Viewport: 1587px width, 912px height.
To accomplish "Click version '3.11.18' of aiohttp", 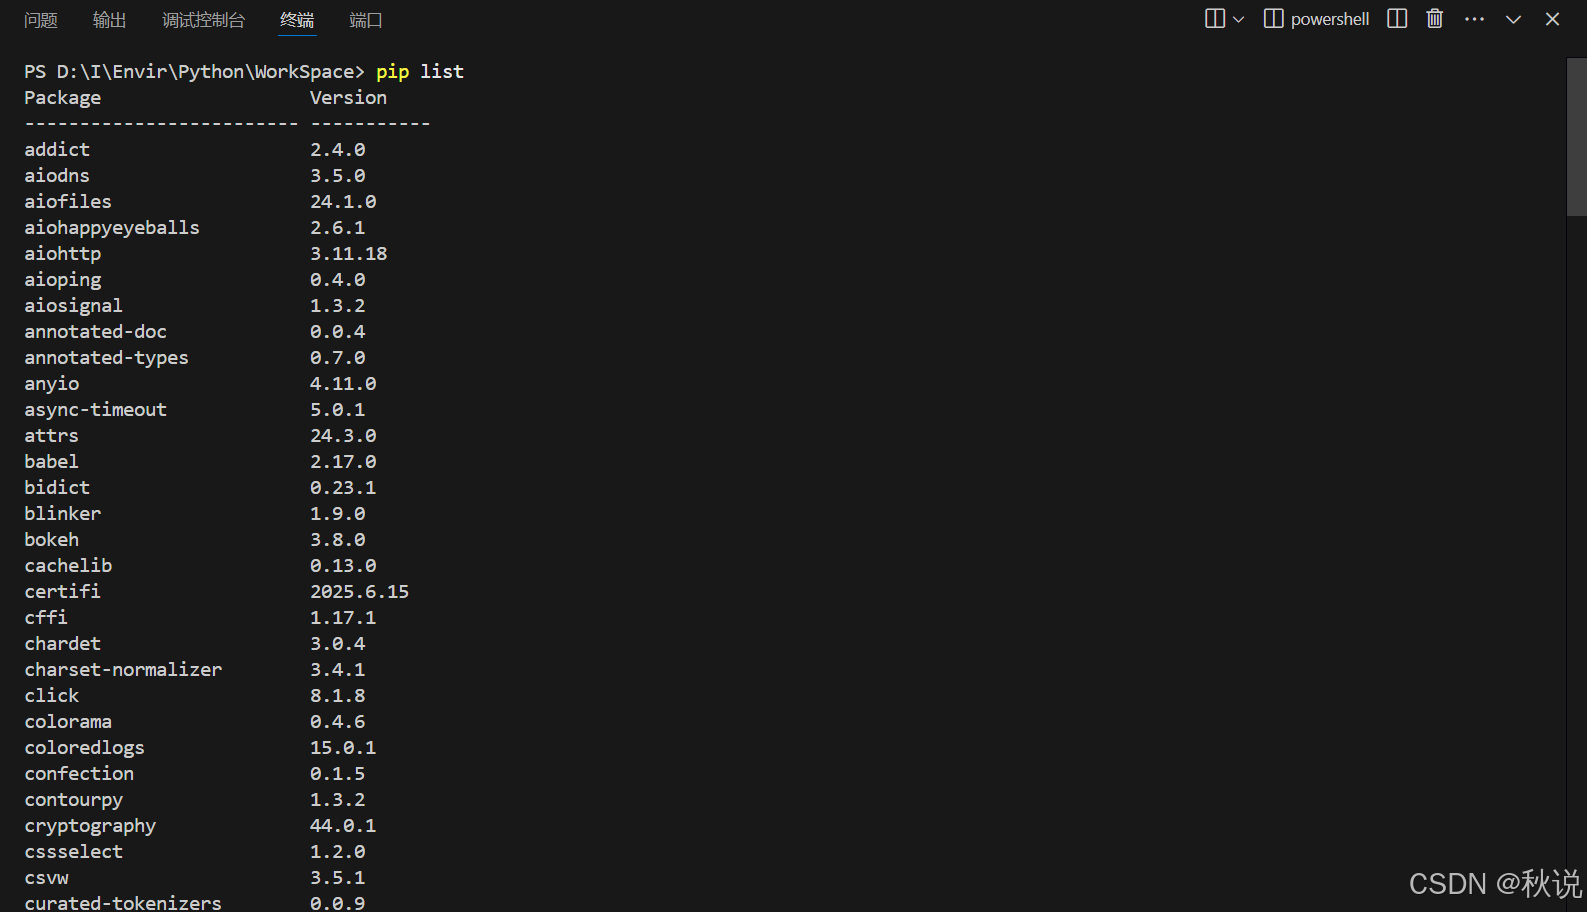I will tap(348, 253).
